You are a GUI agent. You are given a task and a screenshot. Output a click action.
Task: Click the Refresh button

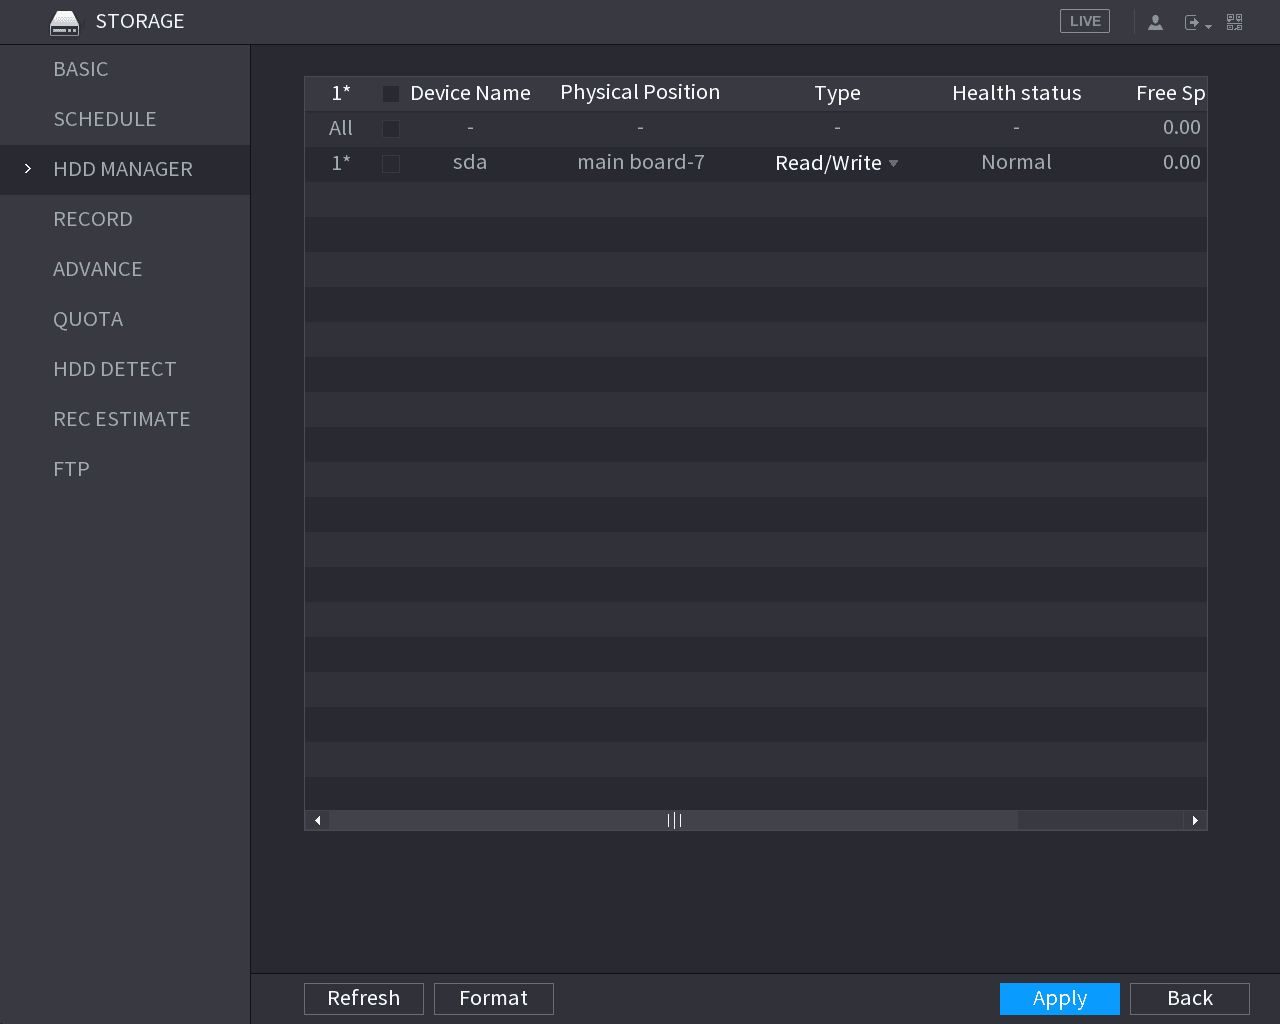click(x=364, y=998)
